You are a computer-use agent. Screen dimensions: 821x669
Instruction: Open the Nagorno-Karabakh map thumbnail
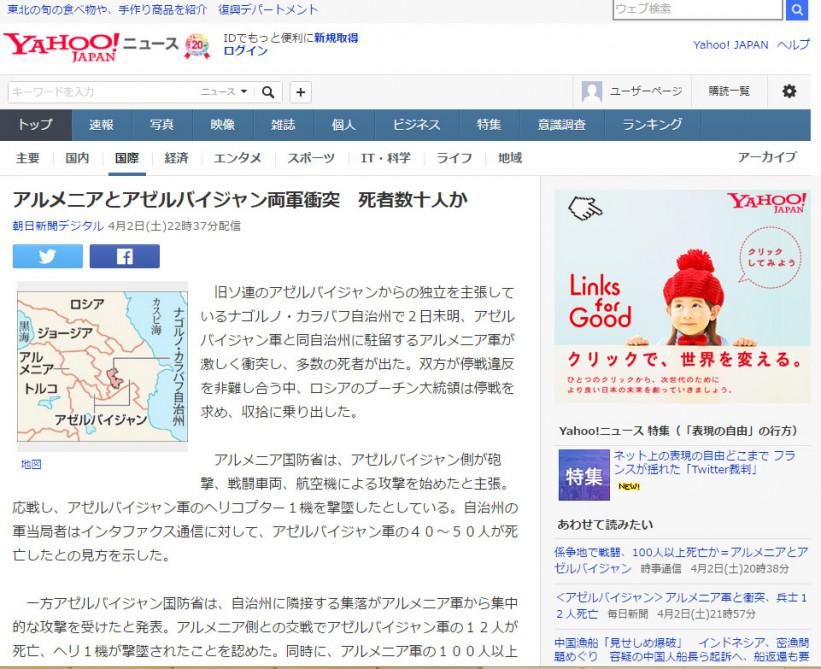click(x=103, y=366)
